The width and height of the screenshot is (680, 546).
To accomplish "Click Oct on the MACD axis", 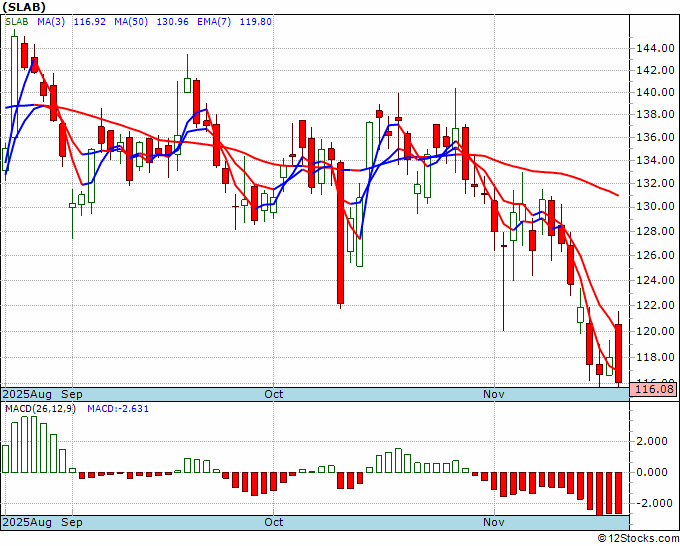I will point(274,522).
